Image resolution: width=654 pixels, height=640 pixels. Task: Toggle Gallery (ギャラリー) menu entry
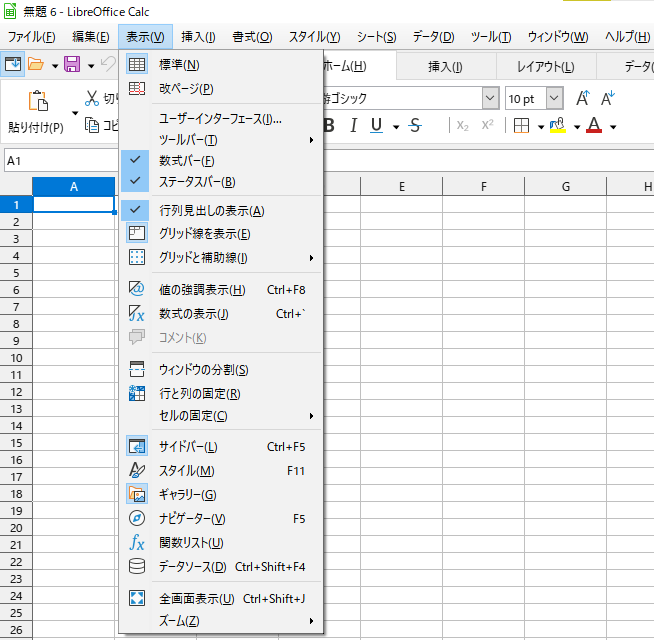point(221,494)
